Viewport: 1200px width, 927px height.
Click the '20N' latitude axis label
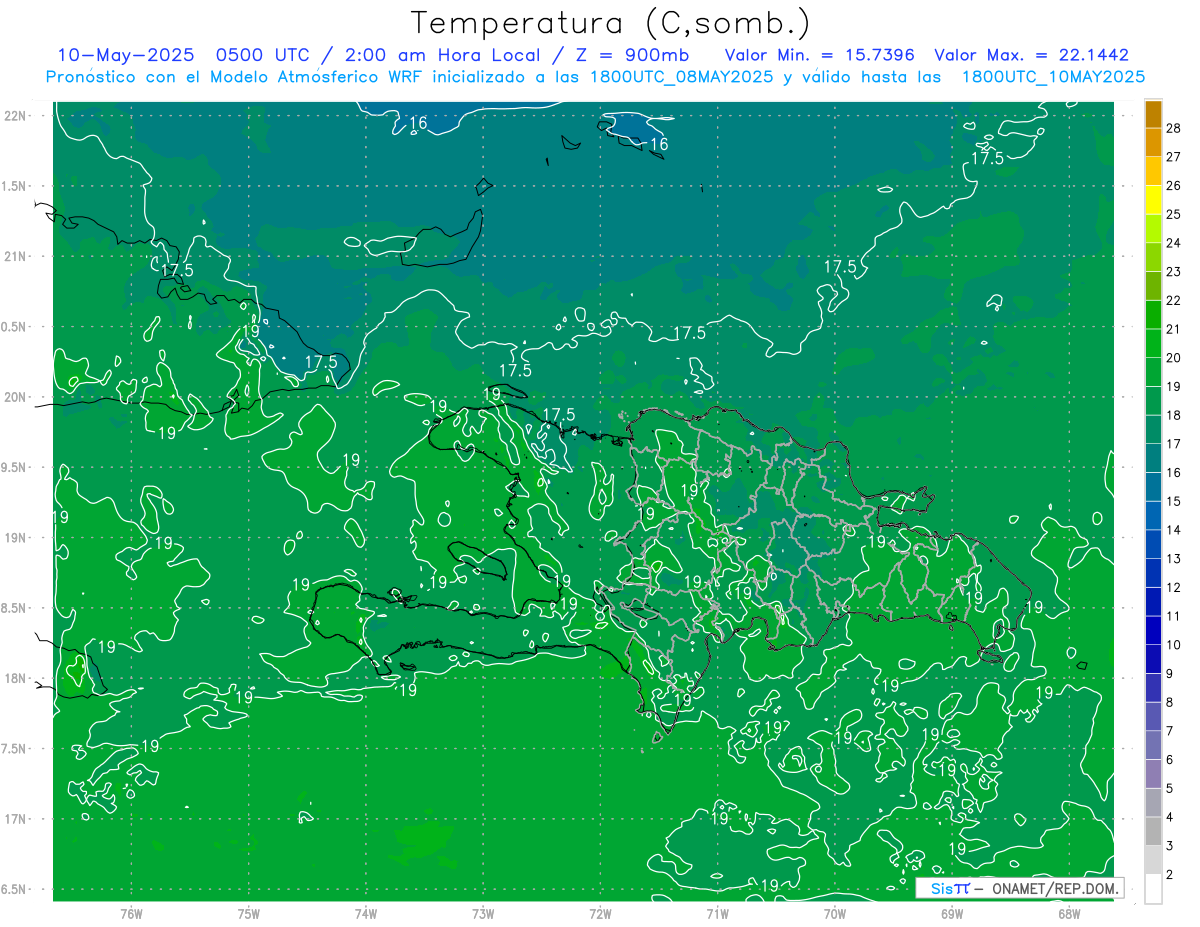click(15, 397)
